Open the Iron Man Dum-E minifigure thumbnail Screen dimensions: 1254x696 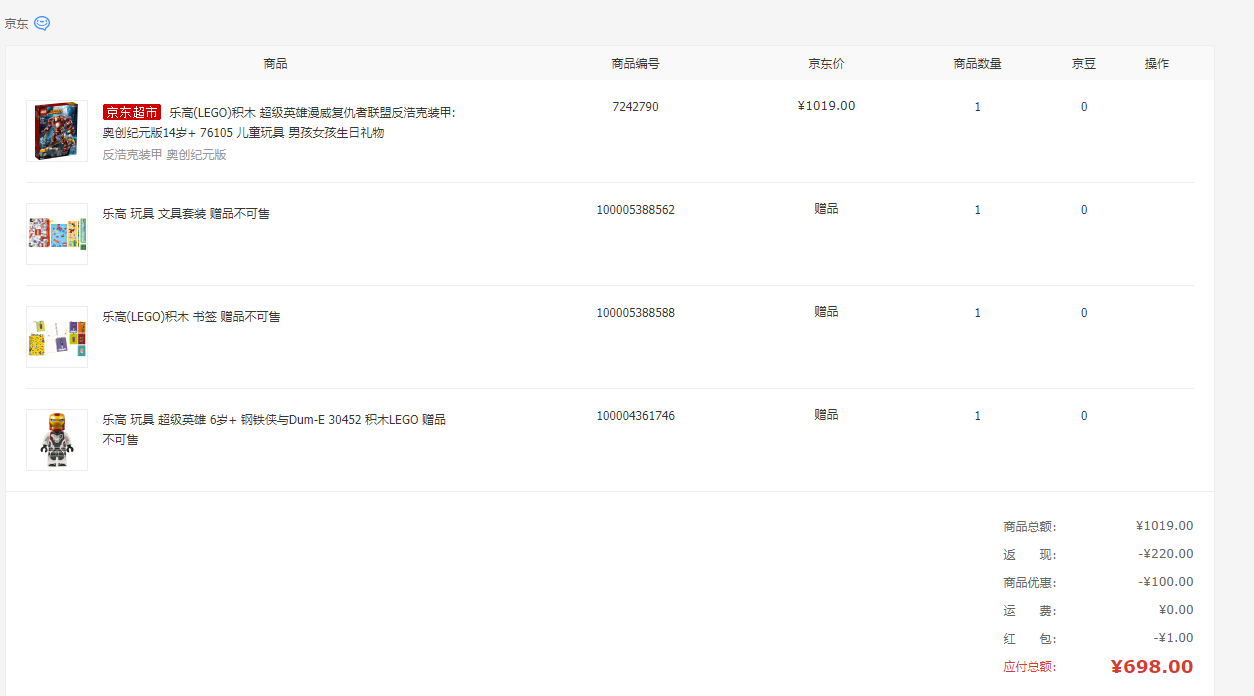tap(57, 440)
